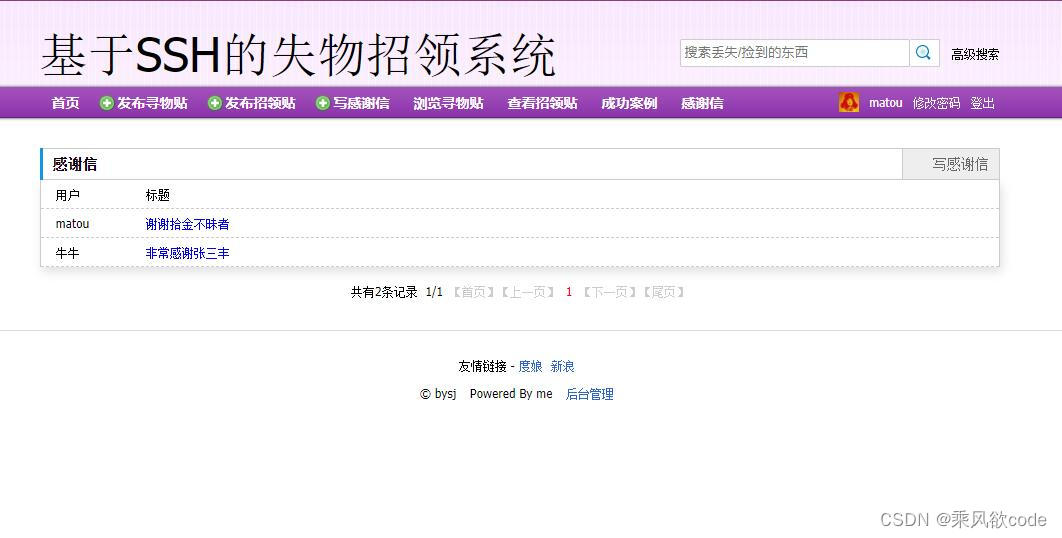
Task: Click 修改密码 to change password
Action: [936, 103]
